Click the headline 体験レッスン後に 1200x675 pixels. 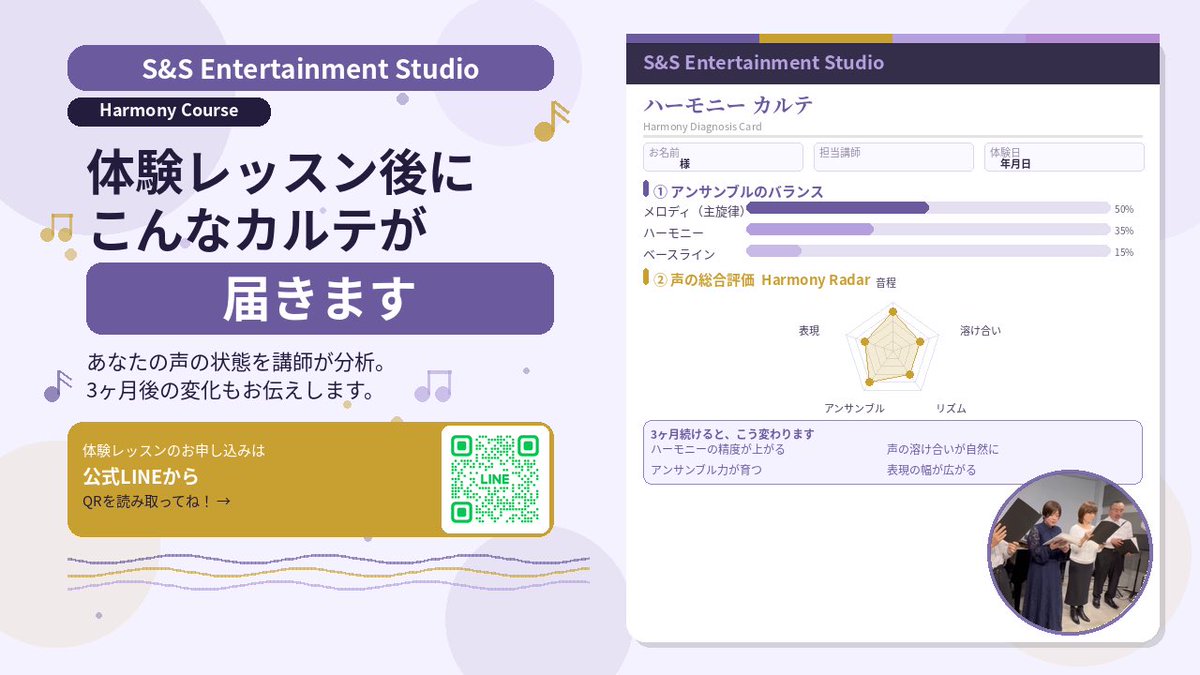pos(280,174)
